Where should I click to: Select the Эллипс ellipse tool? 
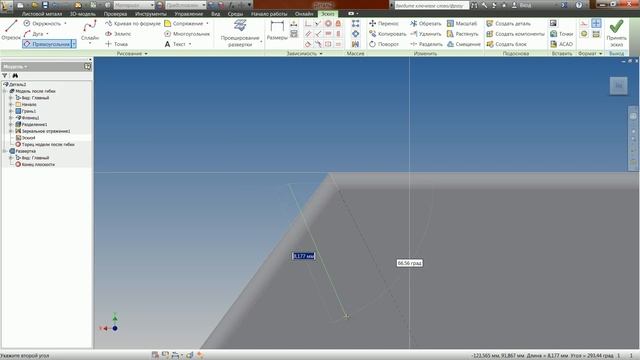(118, 34)
